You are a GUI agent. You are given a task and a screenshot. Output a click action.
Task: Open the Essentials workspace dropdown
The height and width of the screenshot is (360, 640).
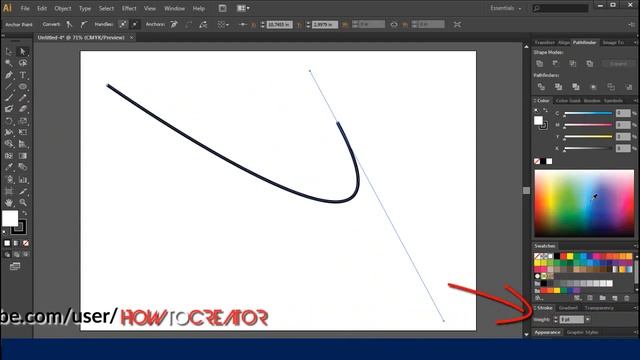tap(506, 8)
